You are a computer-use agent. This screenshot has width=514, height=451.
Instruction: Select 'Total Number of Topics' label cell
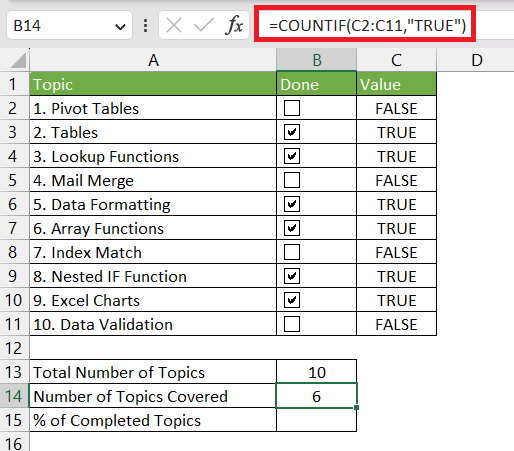pos(153,372)
